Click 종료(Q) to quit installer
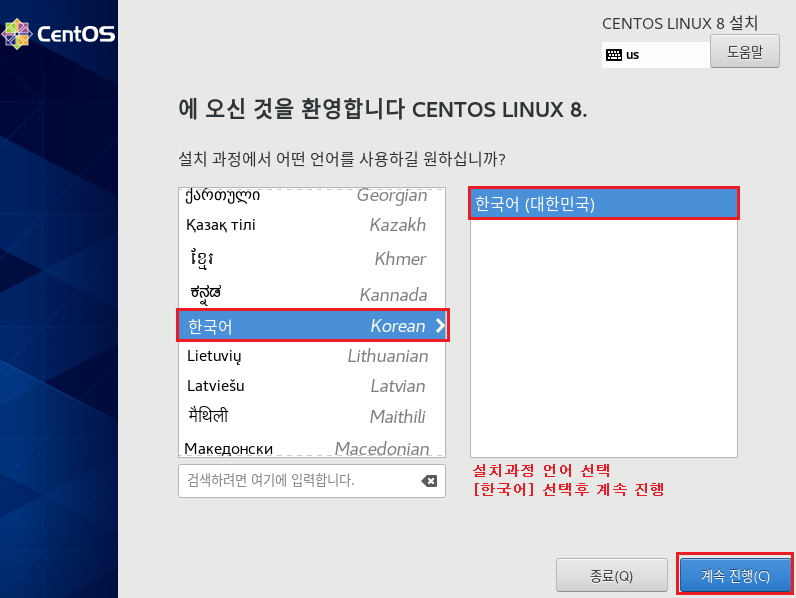 coord(611,575)
